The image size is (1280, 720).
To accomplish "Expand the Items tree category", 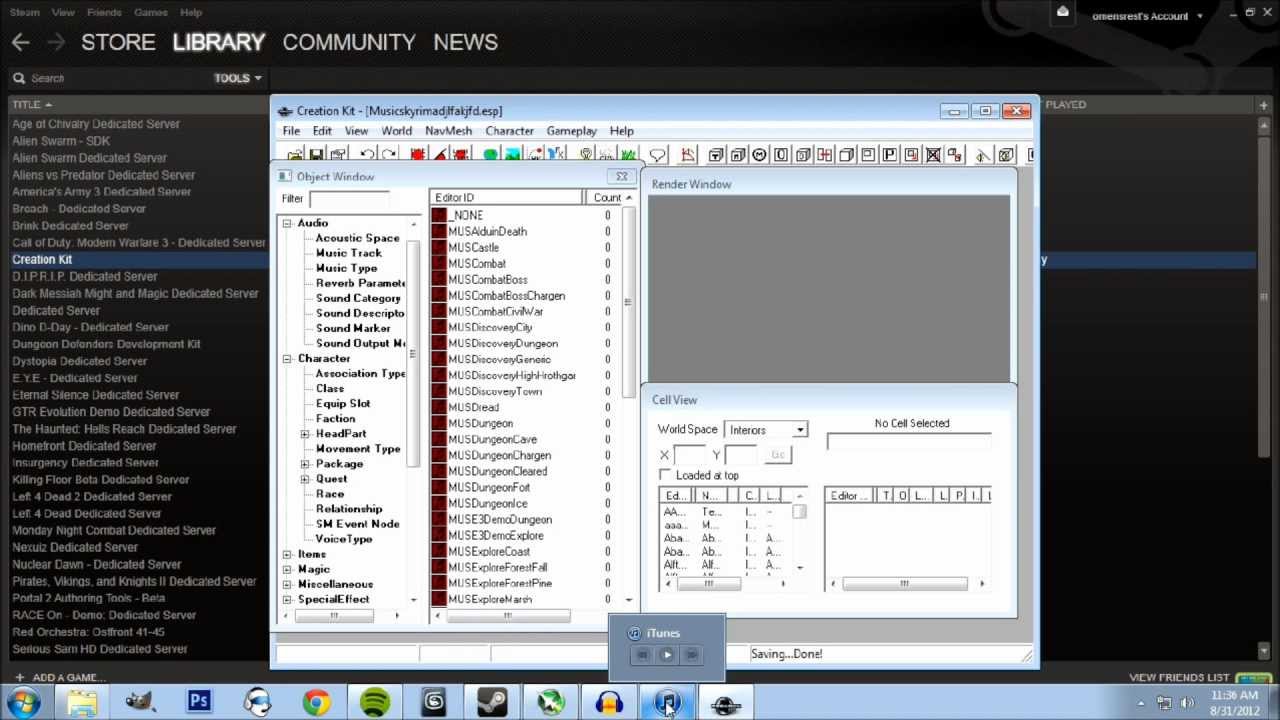I will pyautogui.click(x=288, y=554).
